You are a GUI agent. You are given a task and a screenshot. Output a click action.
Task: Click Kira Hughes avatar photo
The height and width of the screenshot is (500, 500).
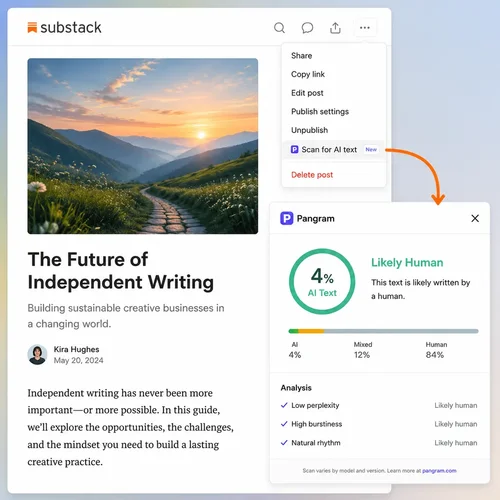(x=37, y=354)
